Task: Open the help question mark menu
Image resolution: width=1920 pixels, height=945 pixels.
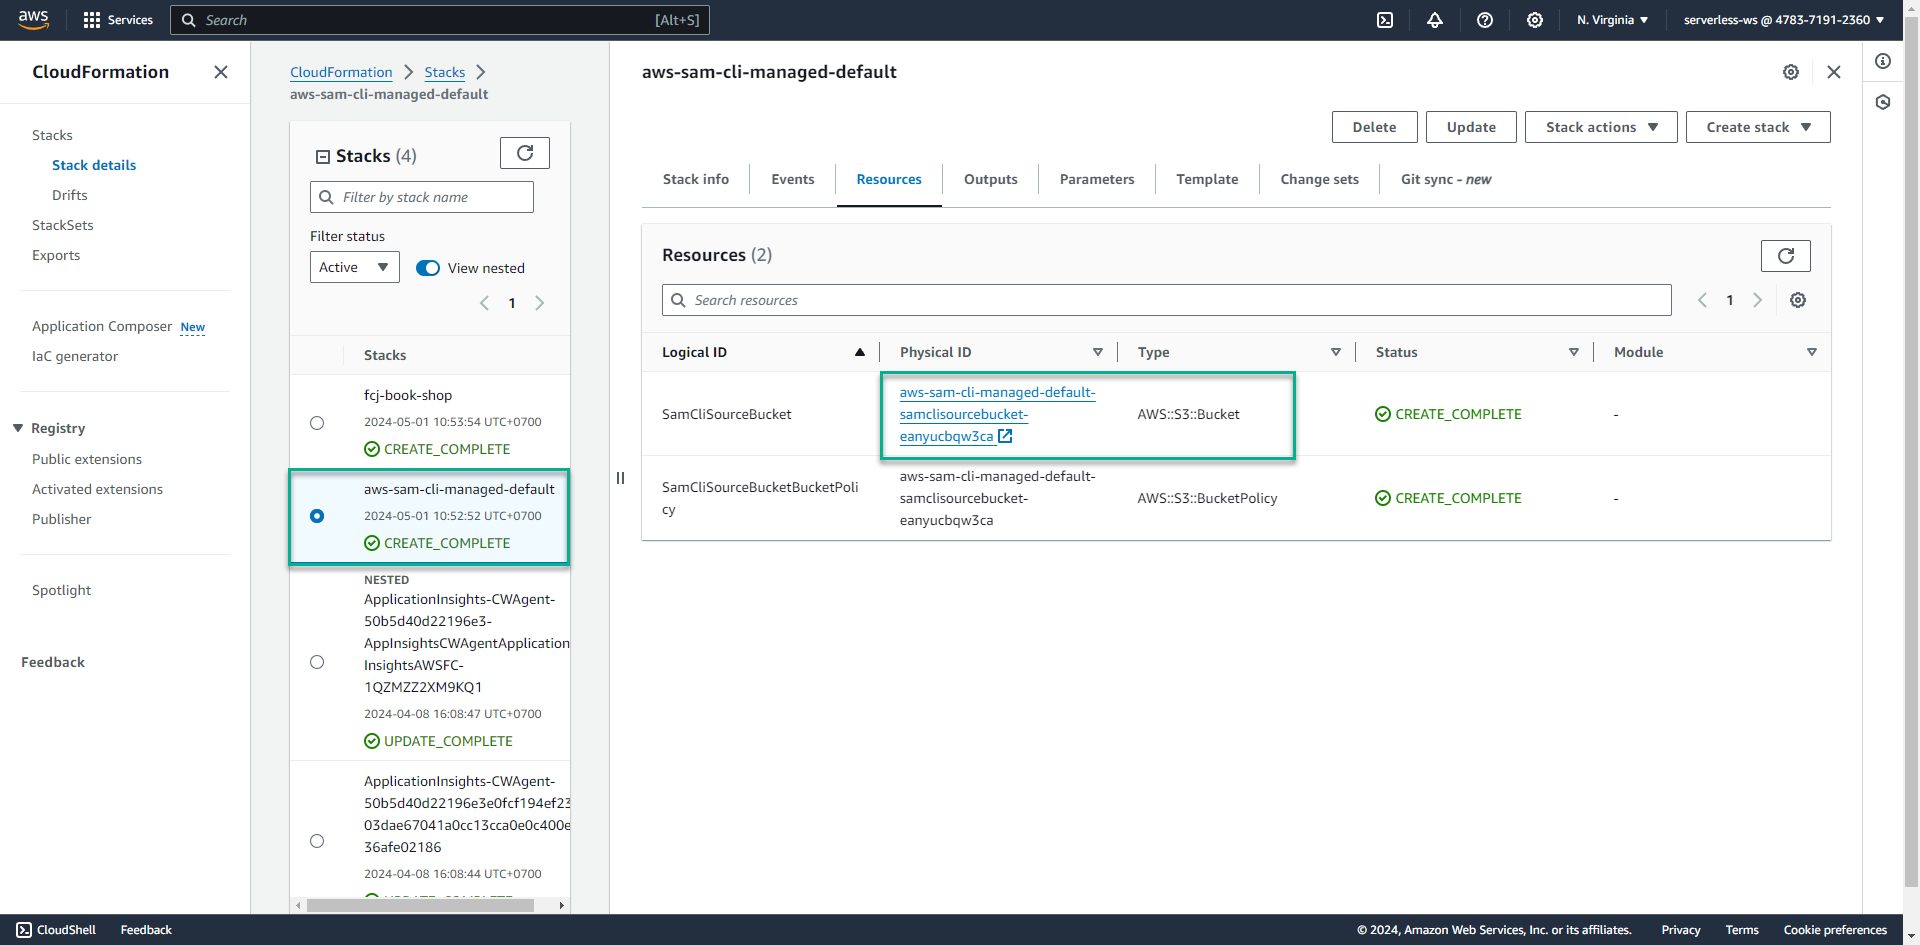Action: coord(1485,20)
